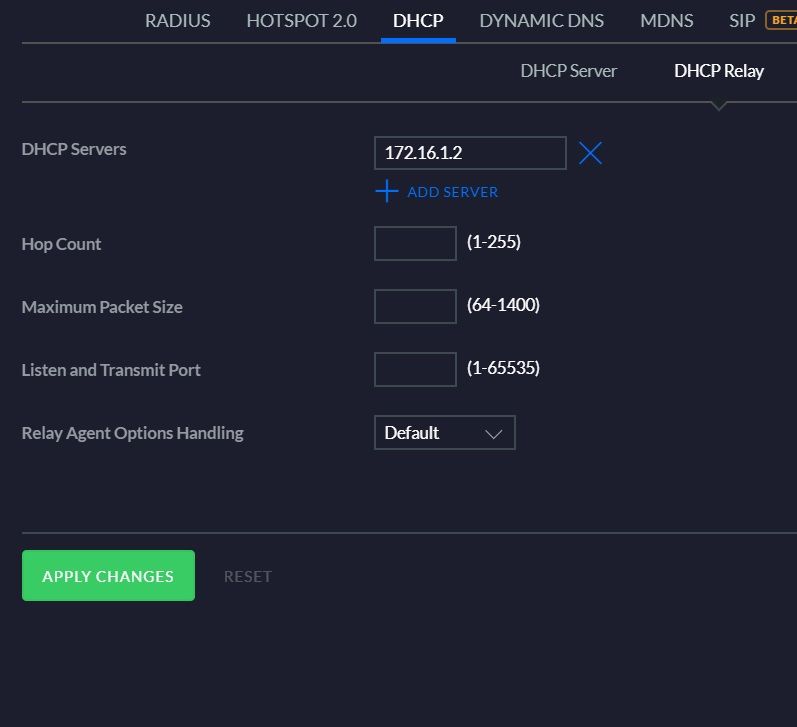Select the DHCP tab
Image resolution: width=797 pixels, height=727 pixels.
point(418,20)
